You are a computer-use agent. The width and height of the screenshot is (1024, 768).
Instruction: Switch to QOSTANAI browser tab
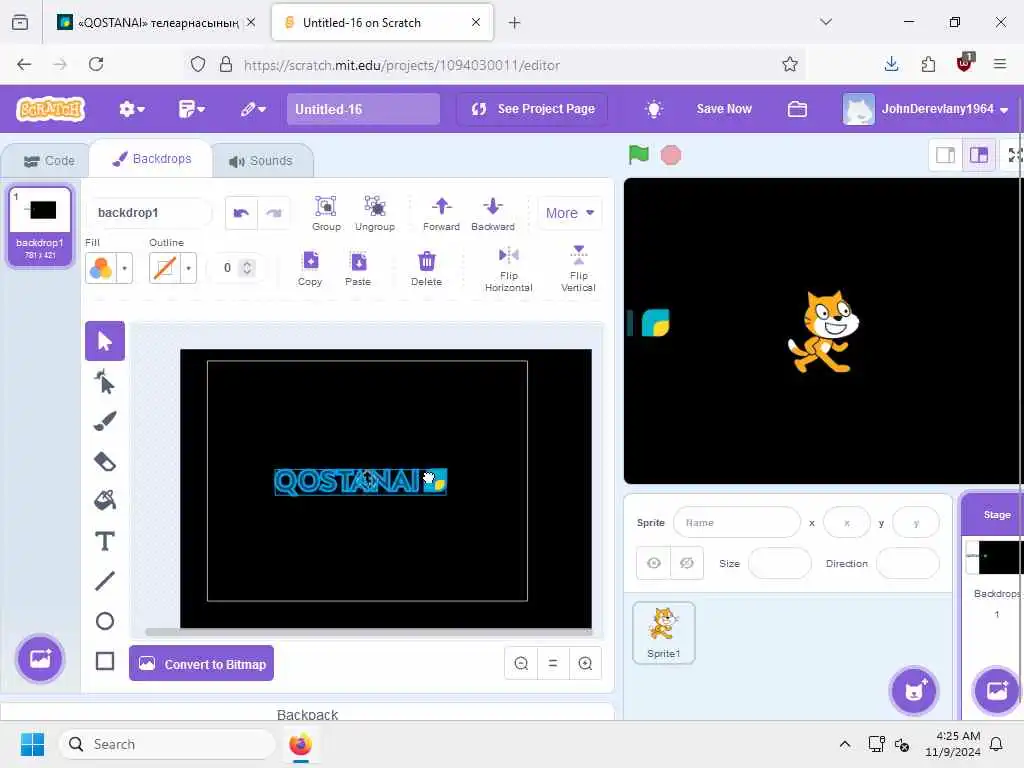coord(155,22)
